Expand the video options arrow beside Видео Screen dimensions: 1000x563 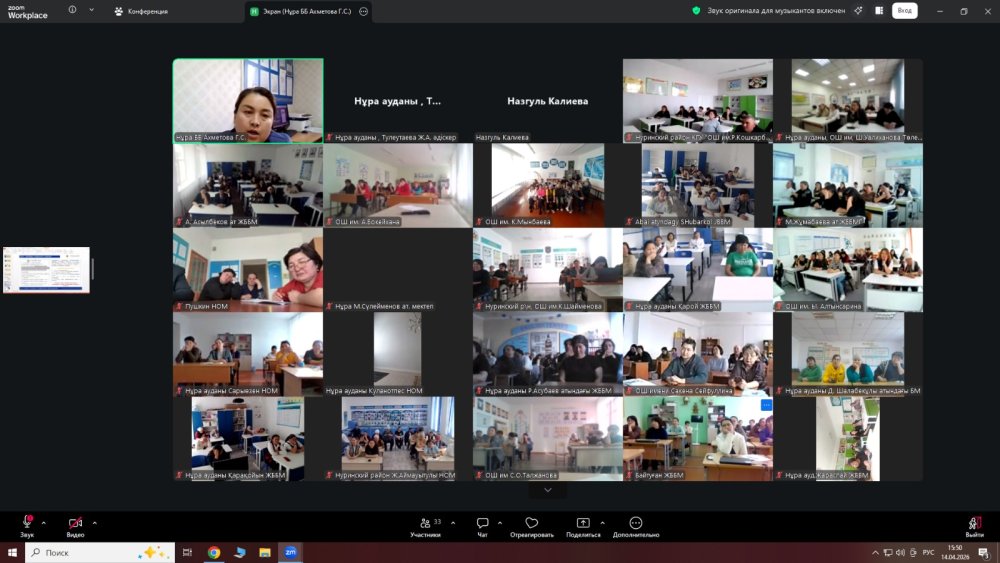point(94,523)
